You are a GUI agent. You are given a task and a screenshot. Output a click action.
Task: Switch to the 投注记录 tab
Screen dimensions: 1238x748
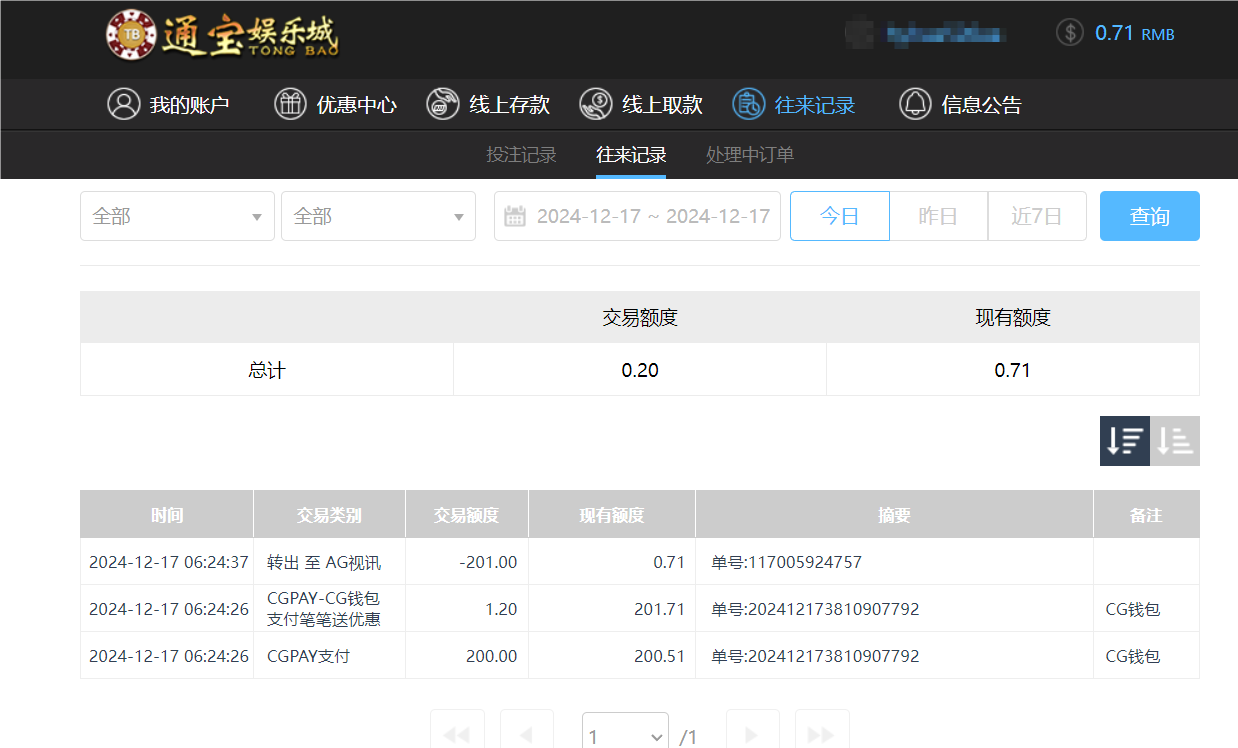[521, 155]
